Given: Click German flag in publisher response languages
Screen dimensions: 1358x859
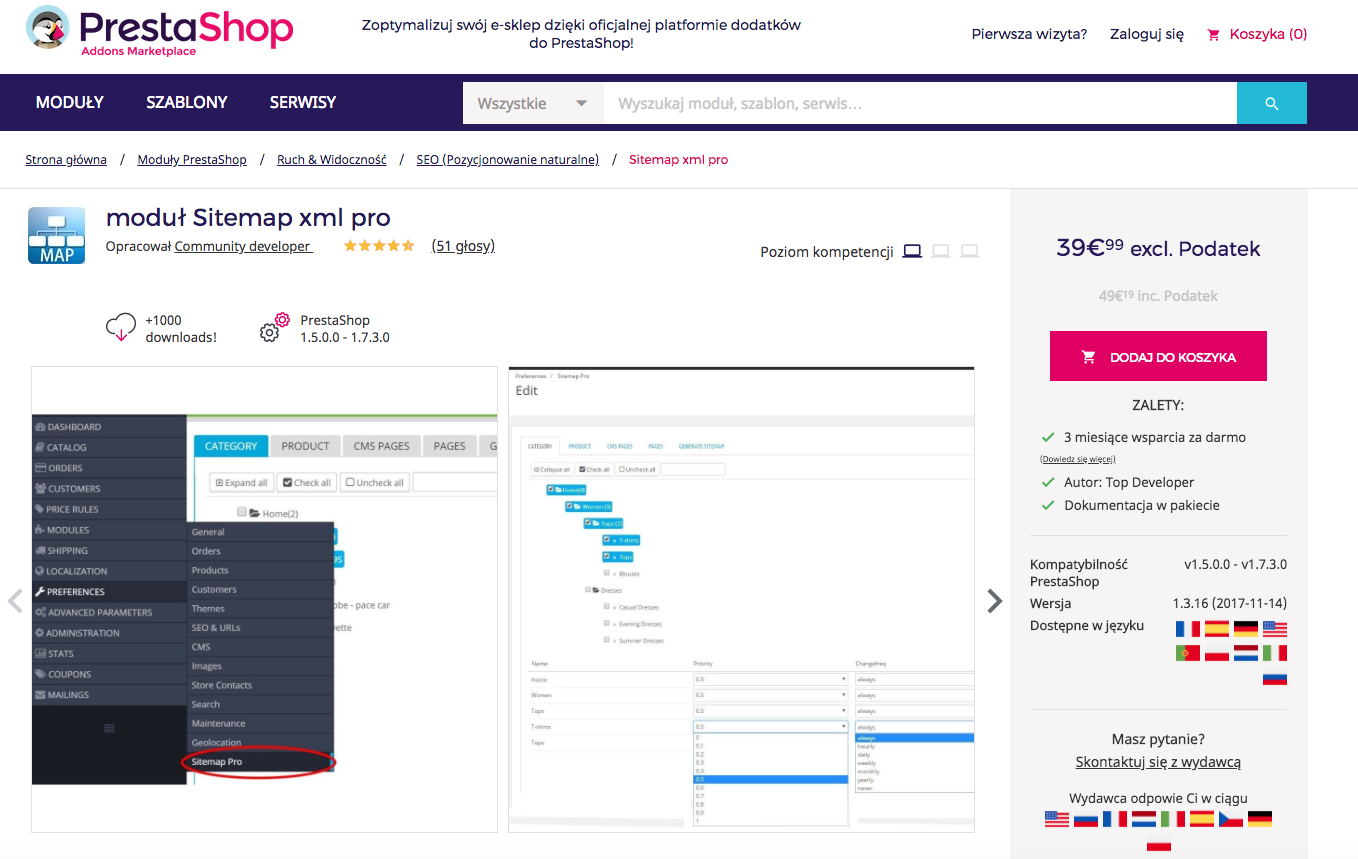Looking at the screenshot, I should click(x=1260, y=819).
